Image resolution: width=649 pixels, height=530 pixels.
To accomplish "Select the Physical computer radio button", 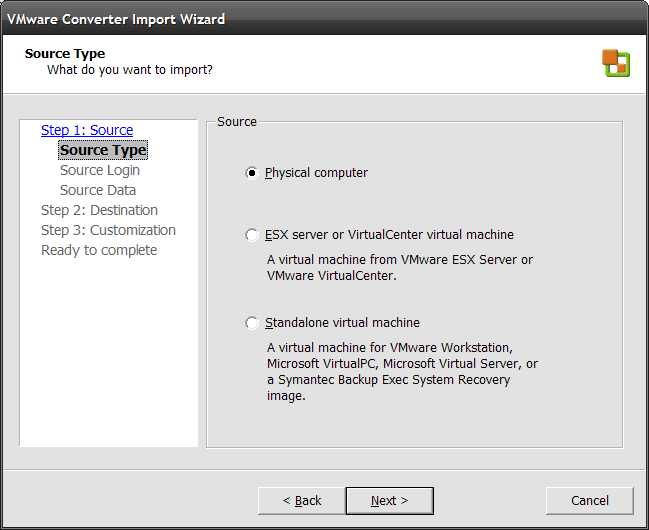I will pos(252,173).
